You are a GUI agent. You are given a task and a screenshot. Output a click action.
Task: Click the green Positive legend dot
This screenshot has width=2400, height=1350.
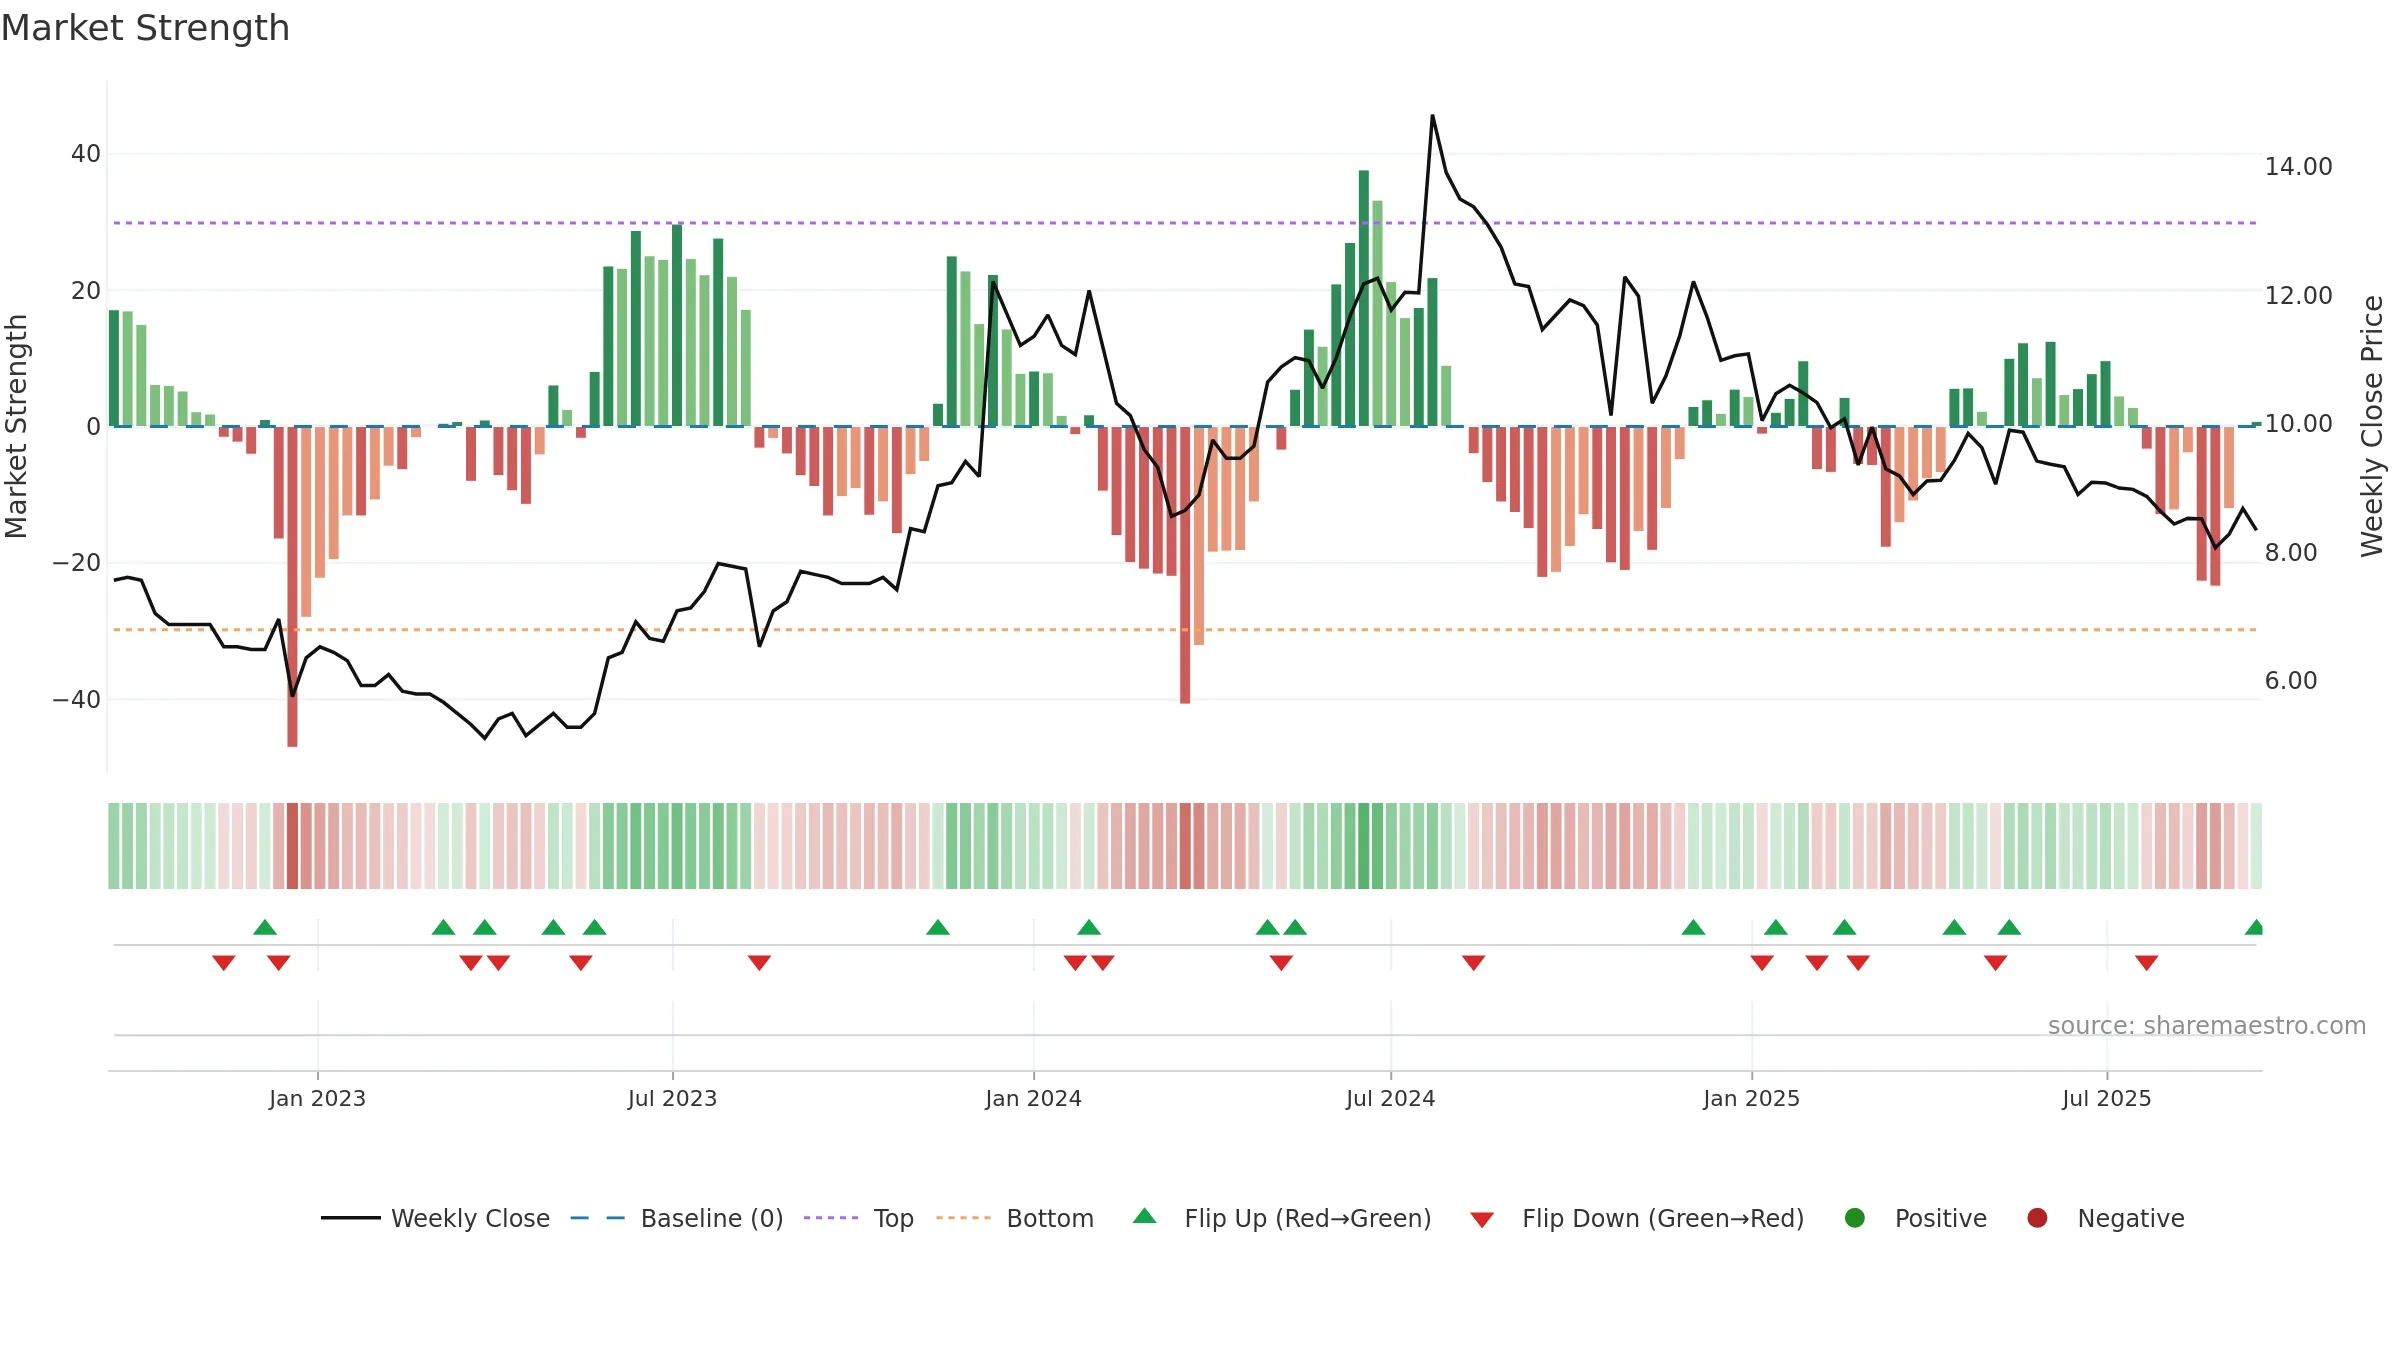click(1855, 1218)
